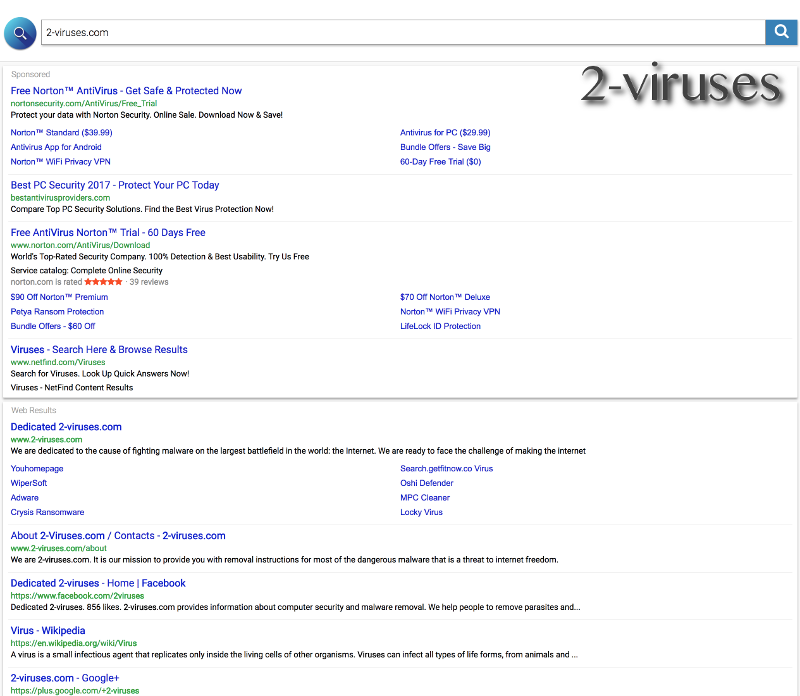Open Free AntiVirus Norton Trial 60 Days link
The image size is (800, 696).
[x=107, y=233]
